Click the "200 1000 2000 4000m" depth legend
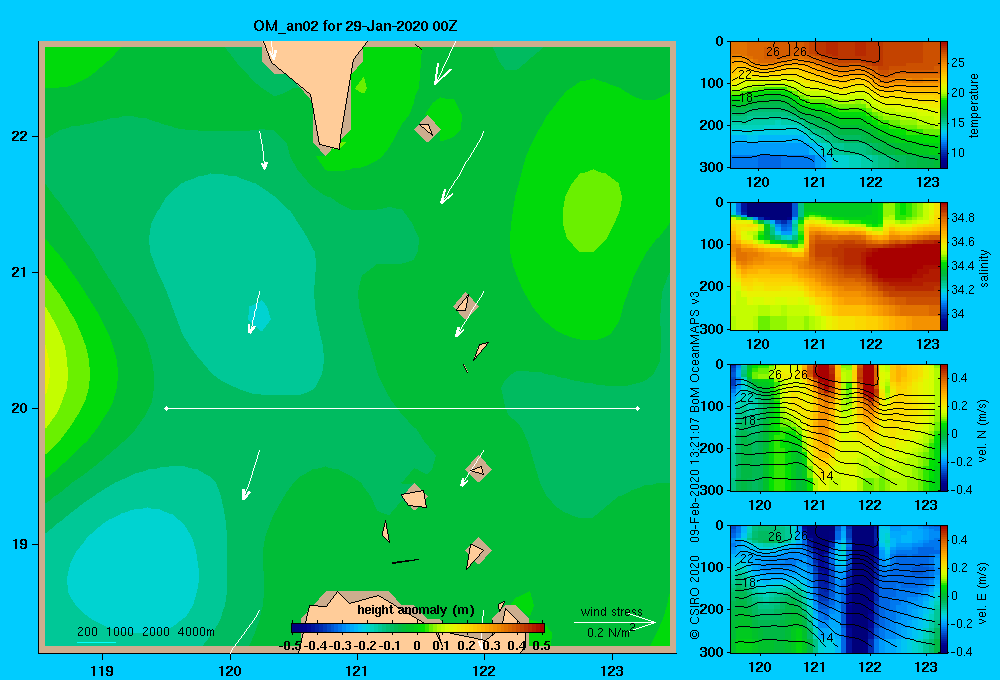This screenshot has height=680, width=1000. click(146, 632)
